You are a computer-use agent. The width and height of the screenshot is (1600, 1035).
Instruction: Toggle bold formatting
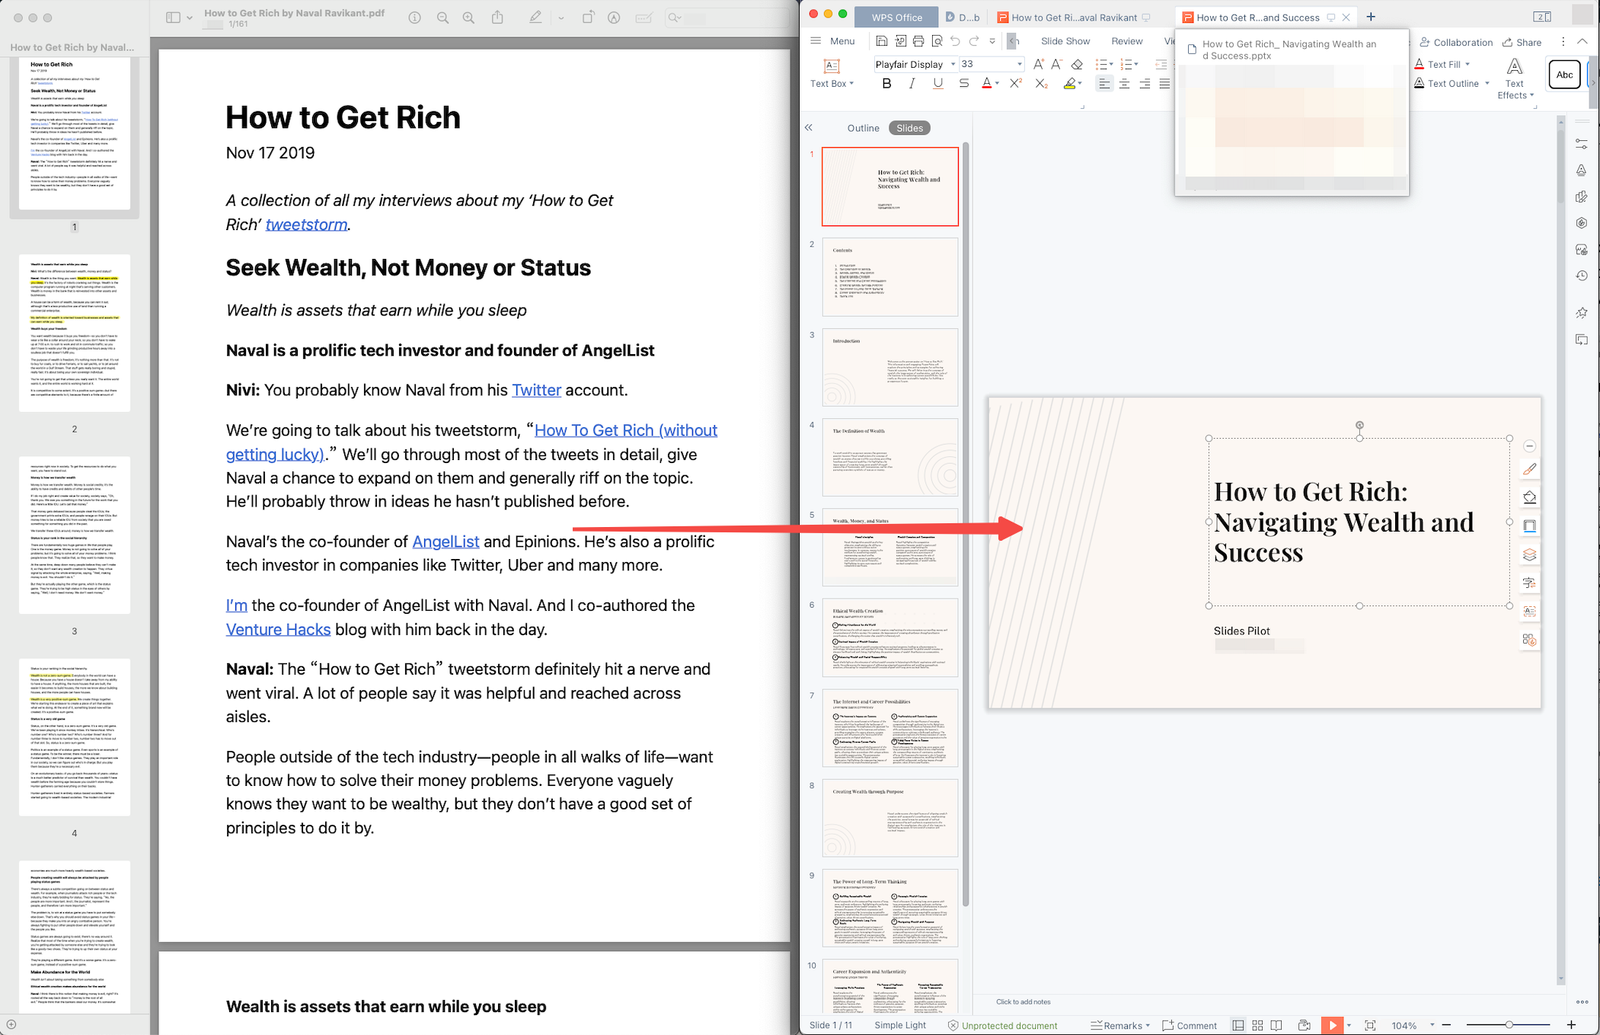click(x=886, y=83)
